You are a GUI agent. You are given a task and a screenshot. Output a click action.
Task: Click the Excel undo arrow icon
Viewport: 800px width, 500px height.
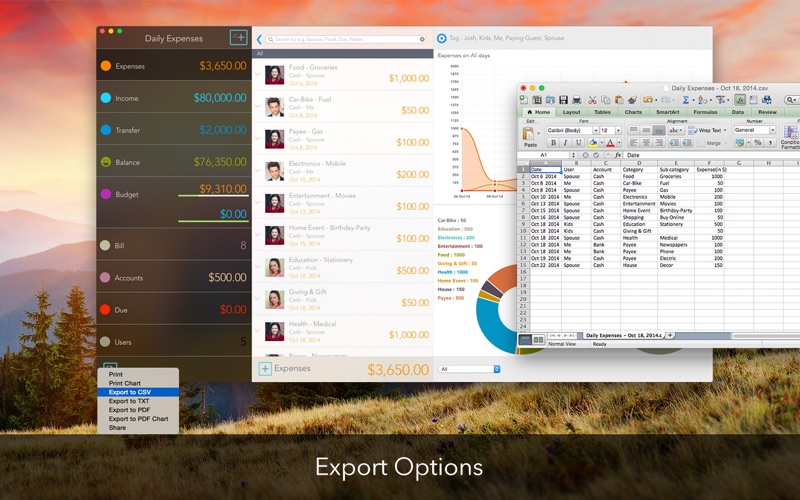pos(647,100)
